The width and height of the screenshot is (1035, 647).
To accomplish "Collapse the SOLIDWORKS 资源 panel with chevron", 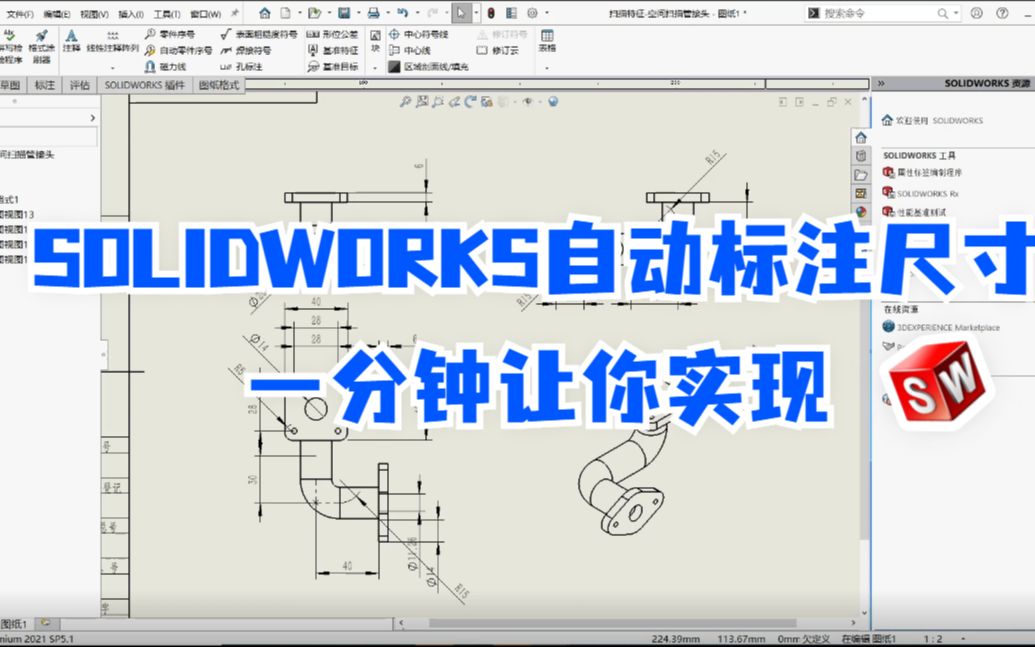I will click(881, 83).
